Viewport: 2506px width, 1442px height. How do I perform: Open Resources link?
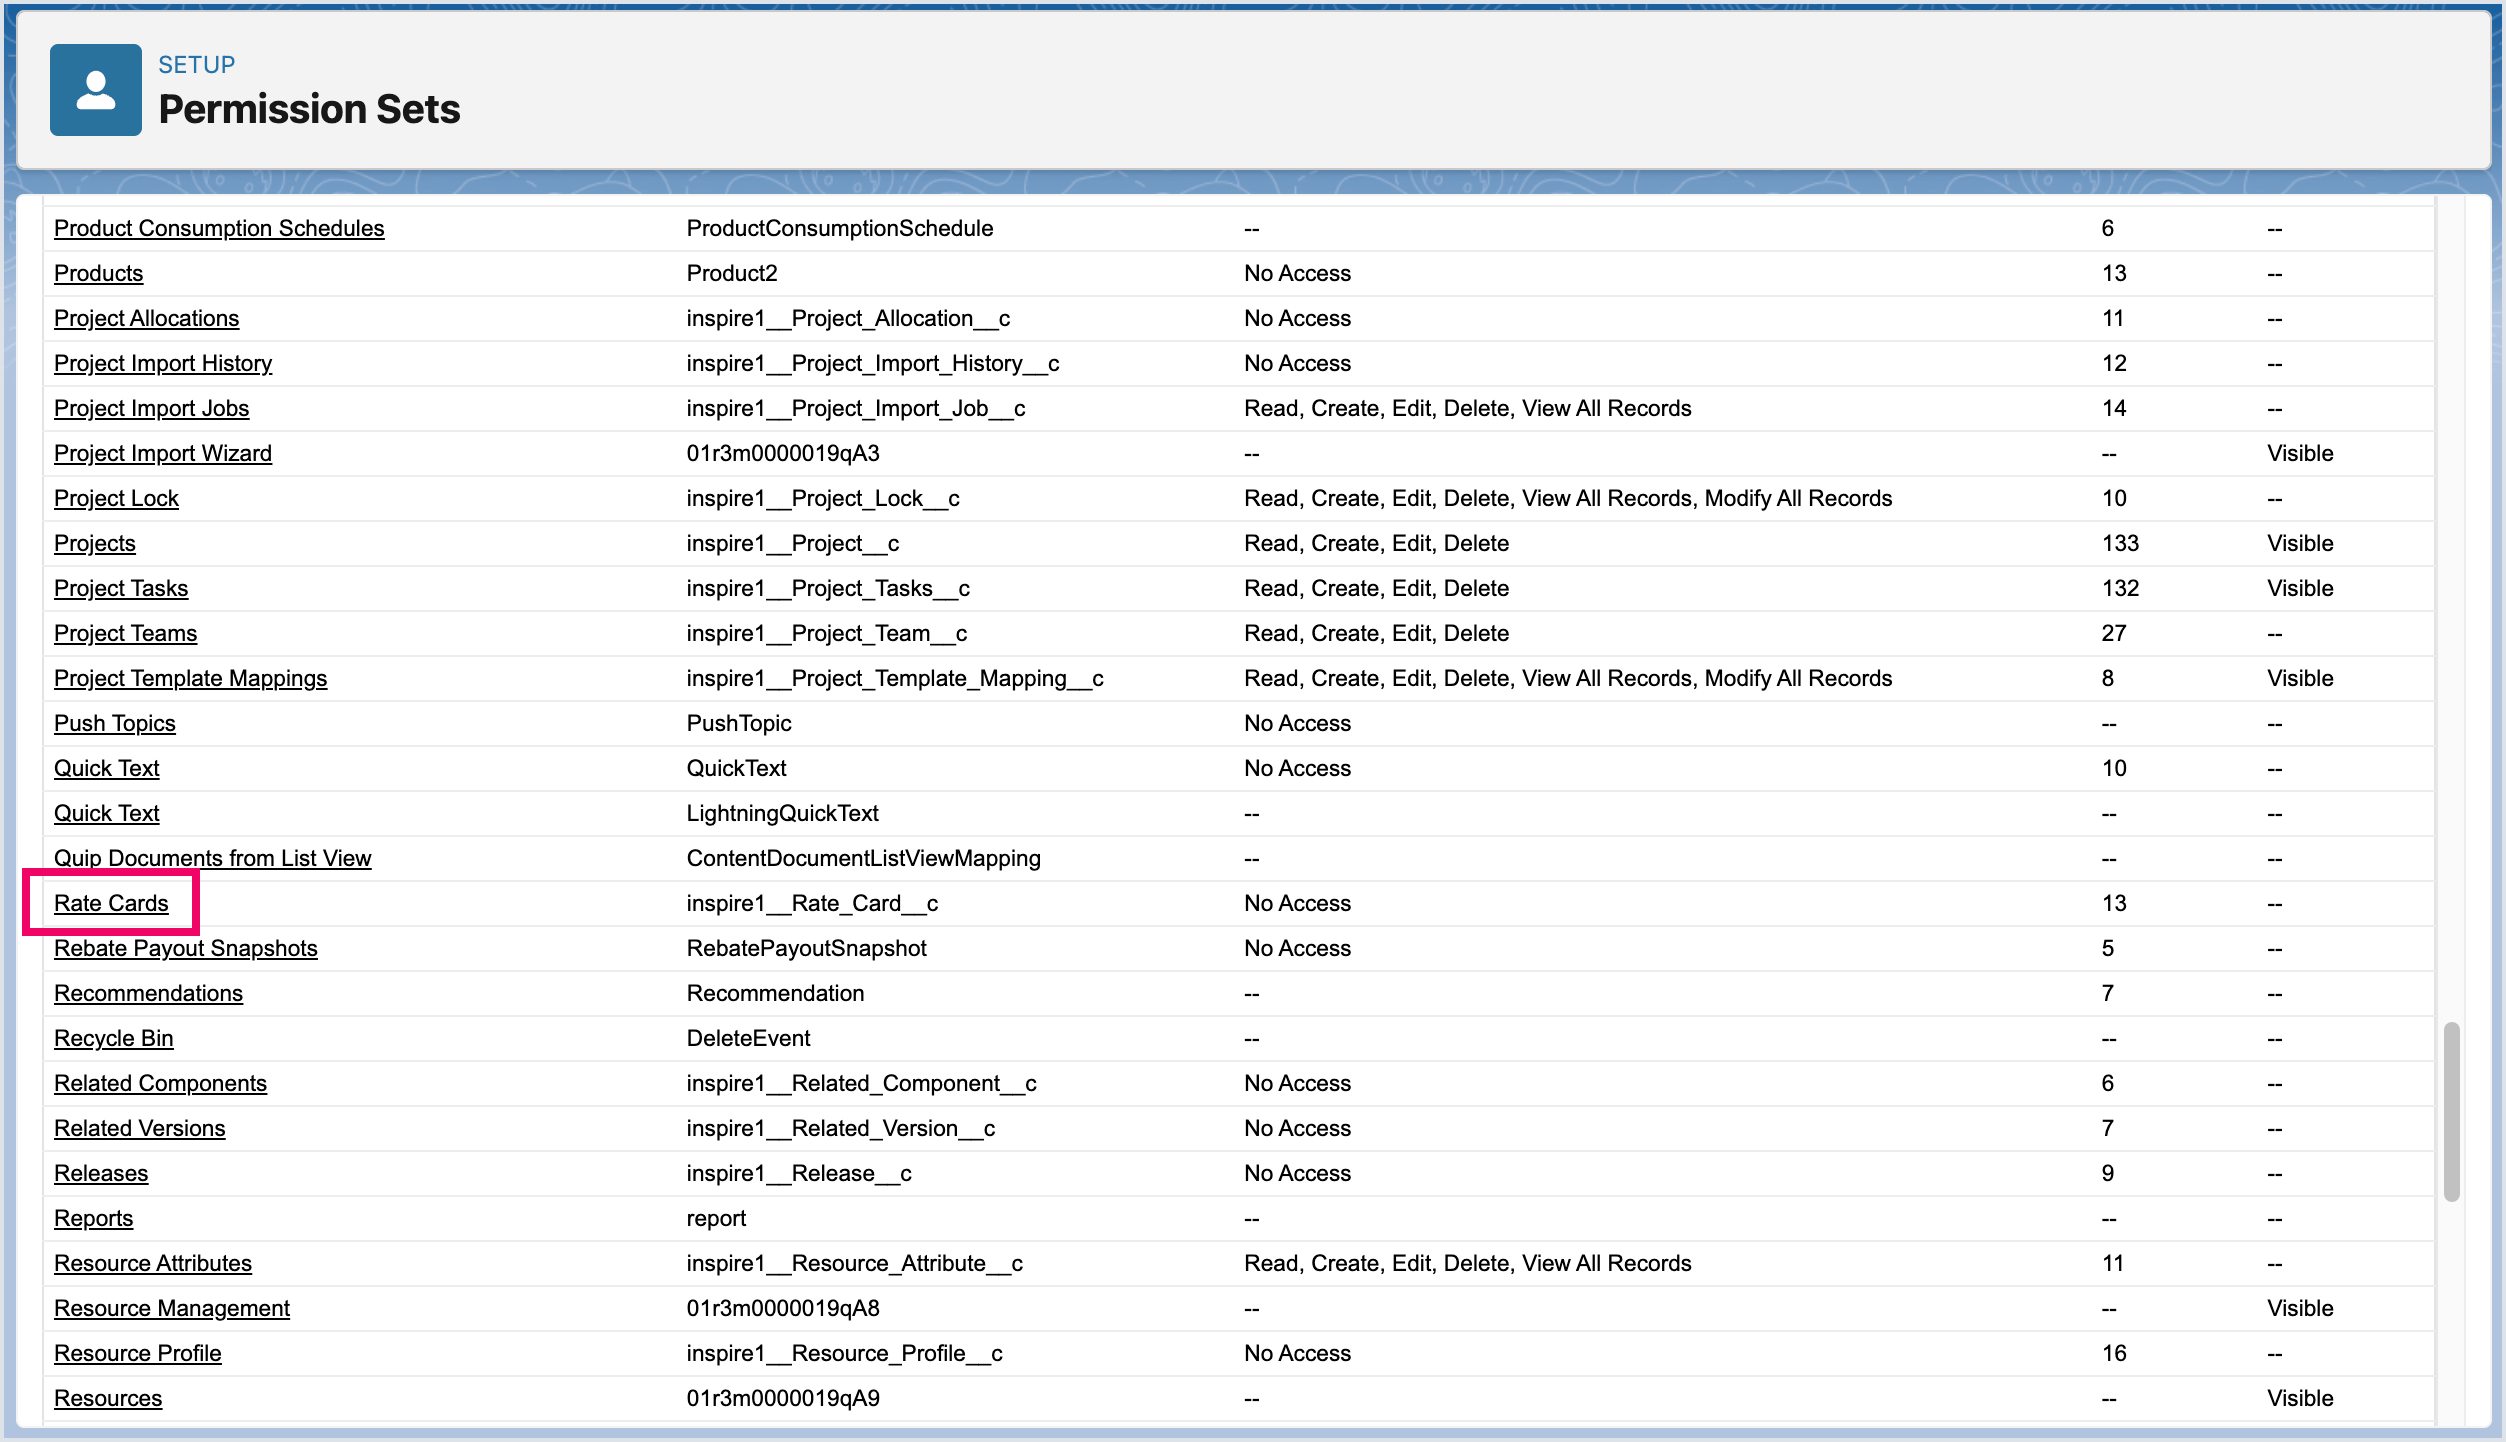108,1398
